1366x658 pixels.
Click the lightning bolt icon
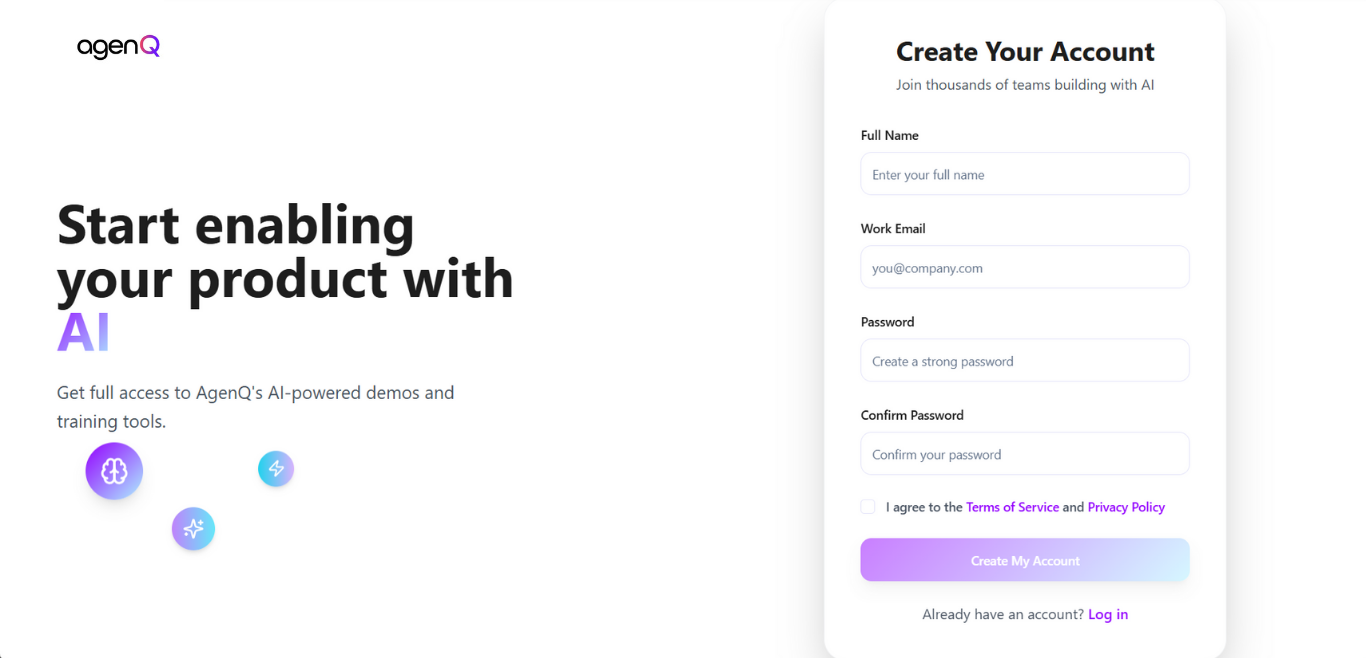tap(276, 468)
